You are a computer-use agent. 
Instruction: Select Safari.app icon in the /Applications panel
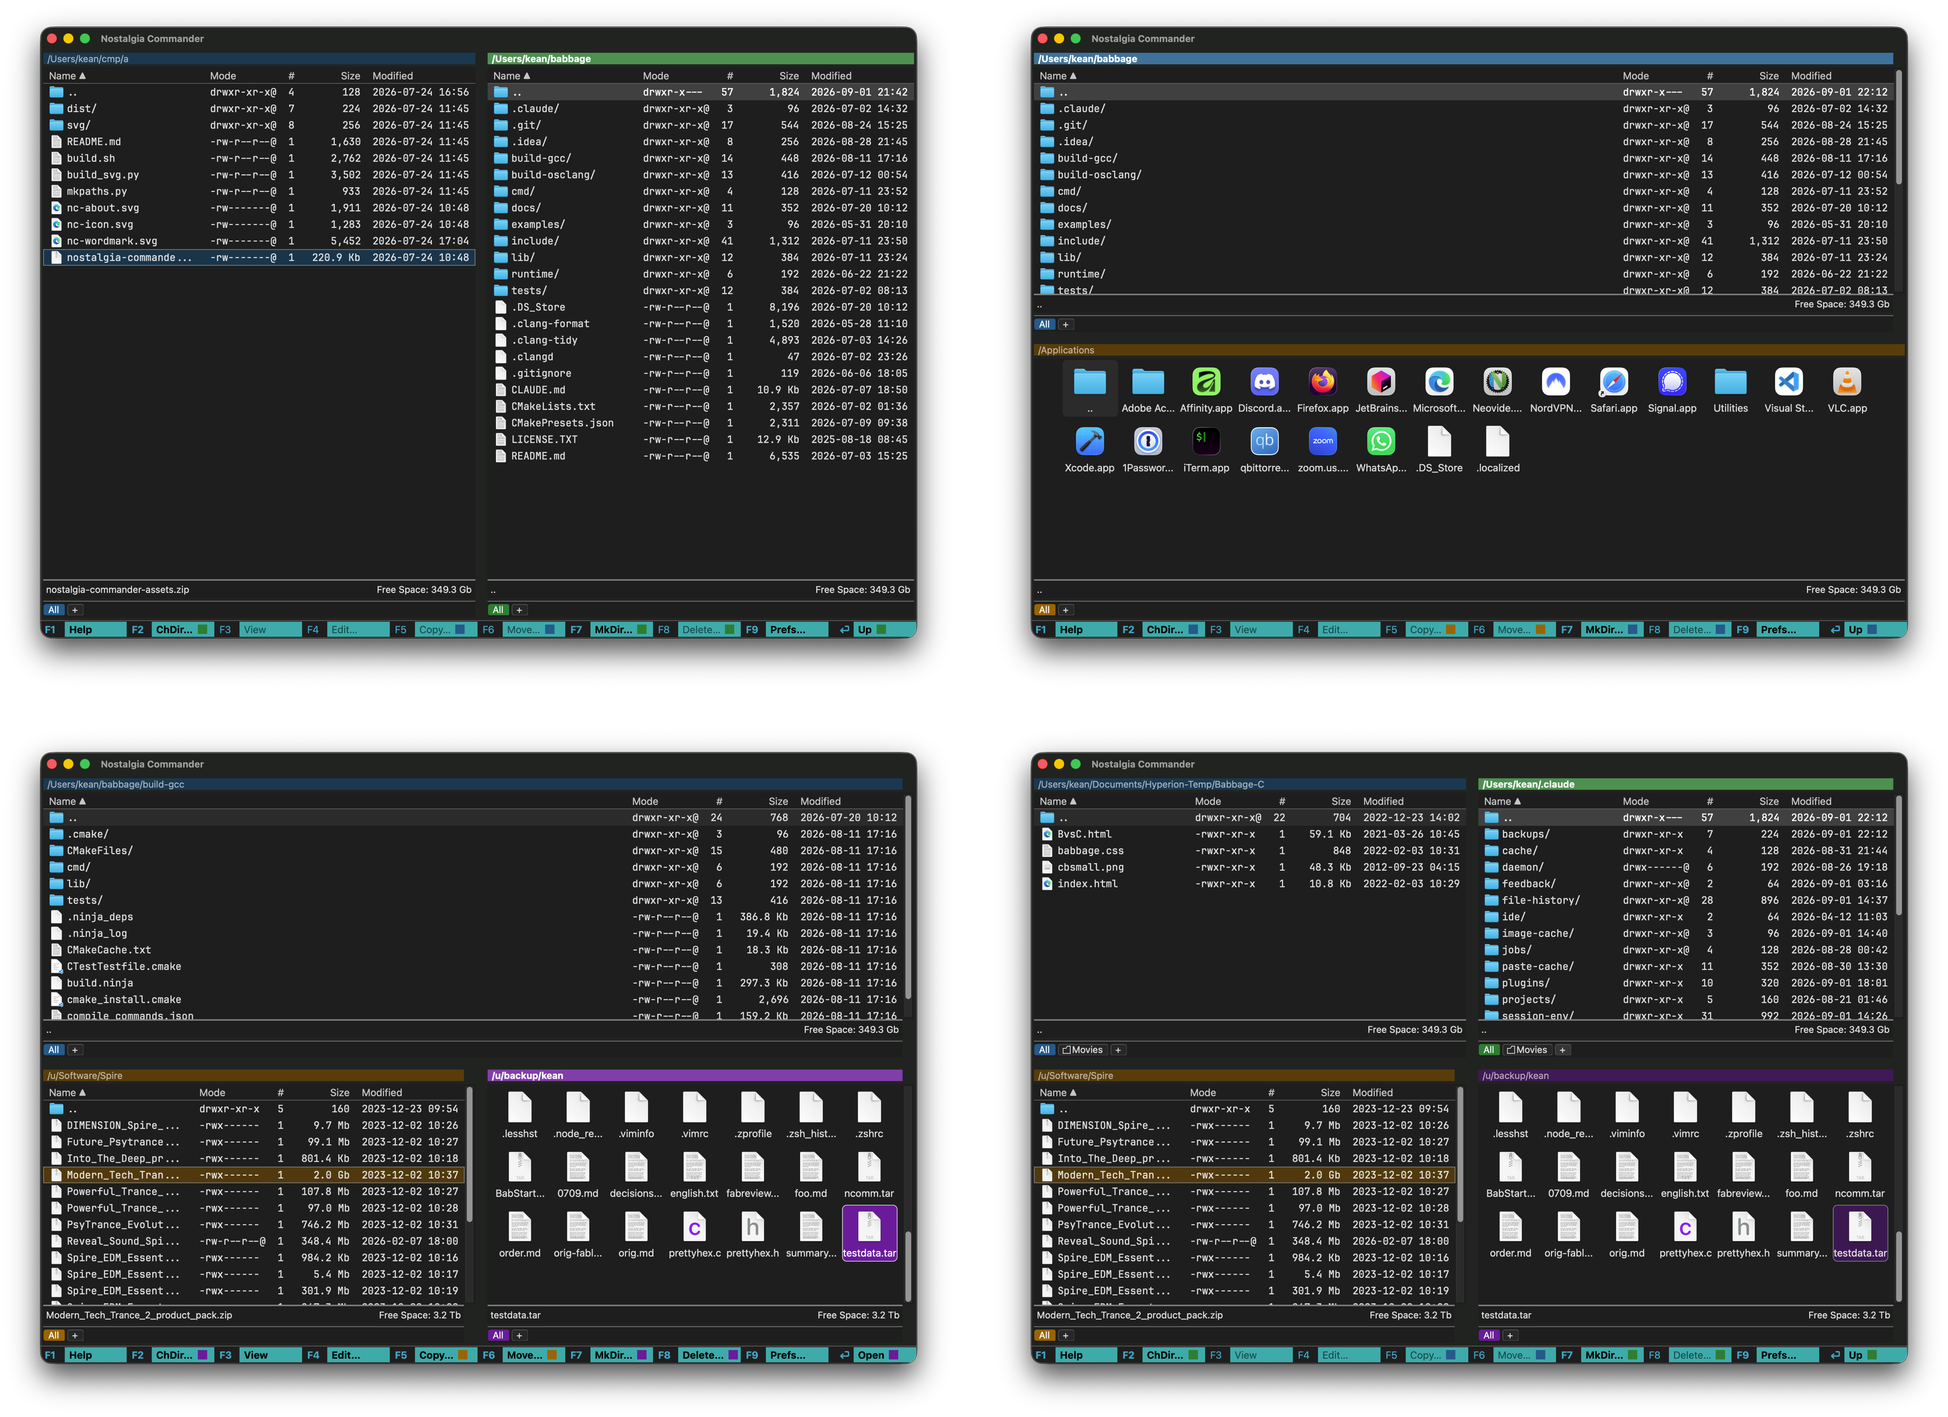(x=1614, y=382)
